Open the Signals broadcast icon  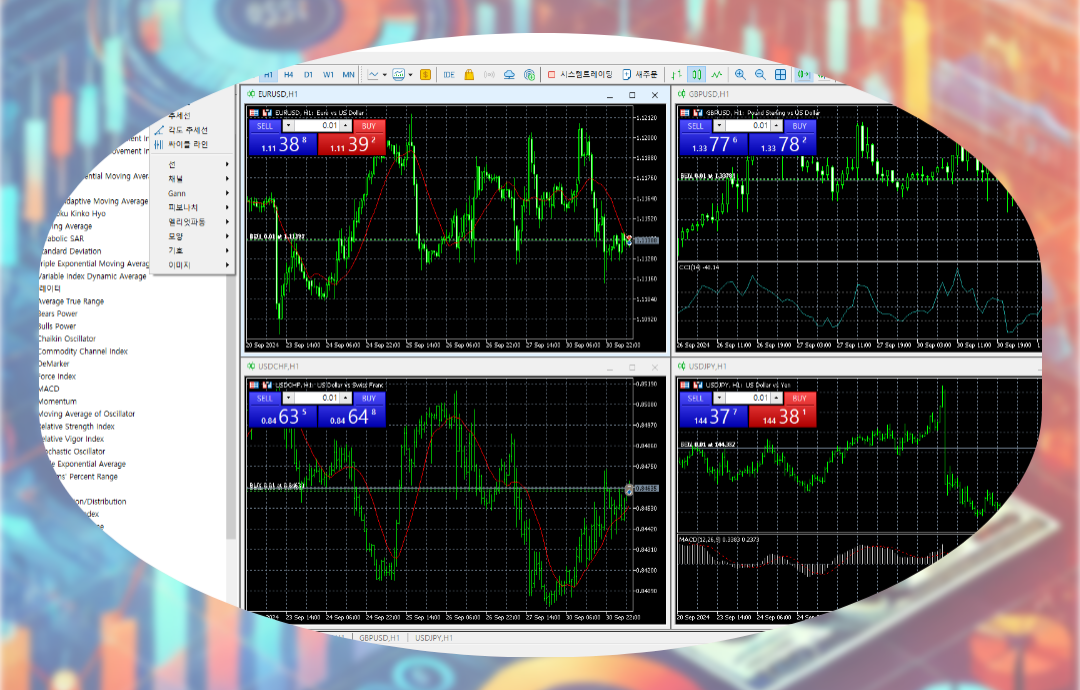click(x=489, y=74)
